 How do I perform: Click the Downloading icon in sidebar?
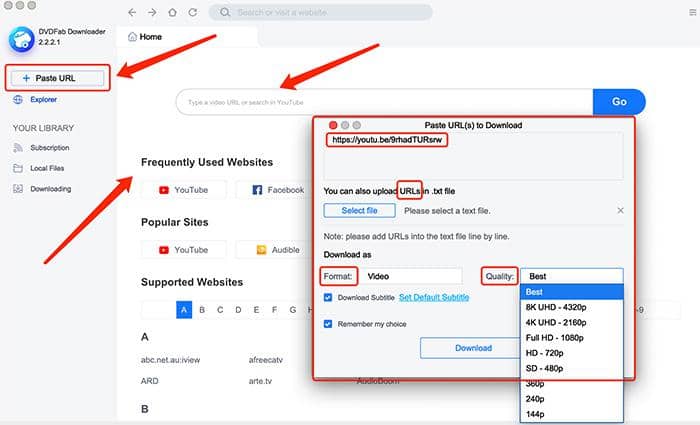(18, 189)
